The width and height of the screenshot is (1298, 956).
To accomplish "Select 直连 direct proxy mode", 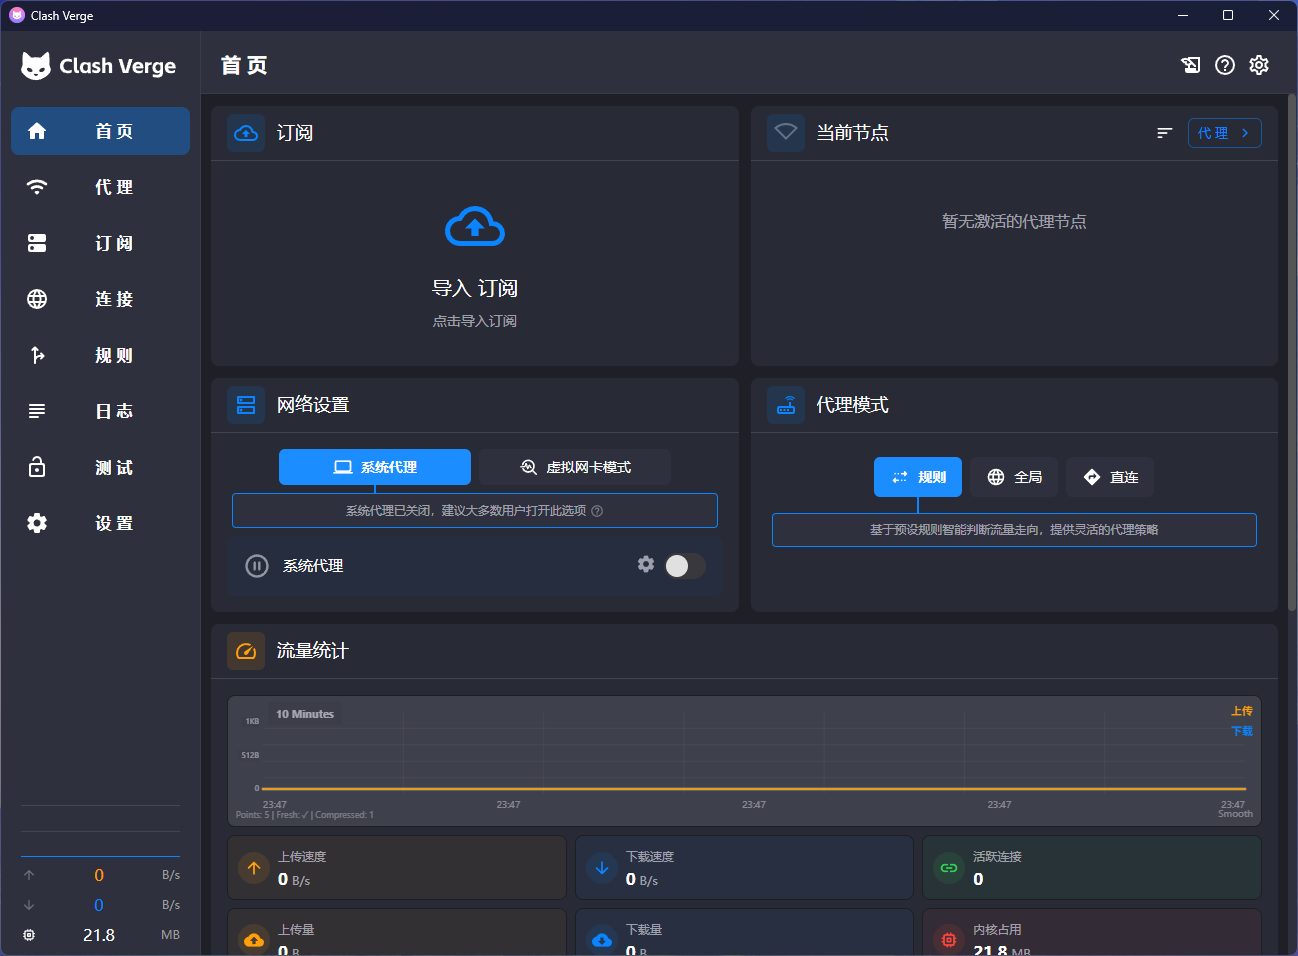I will click(x=1110, y=477).
